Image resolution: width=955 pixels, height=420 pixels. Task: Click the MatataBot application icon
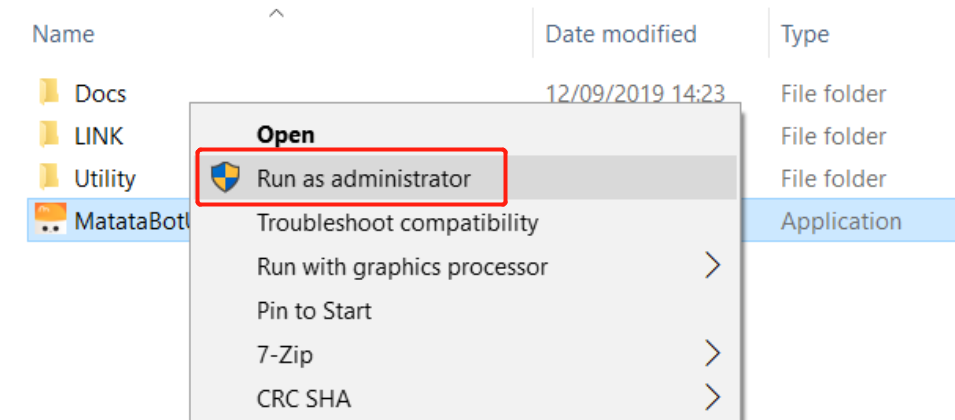click(x=50, y=220)
